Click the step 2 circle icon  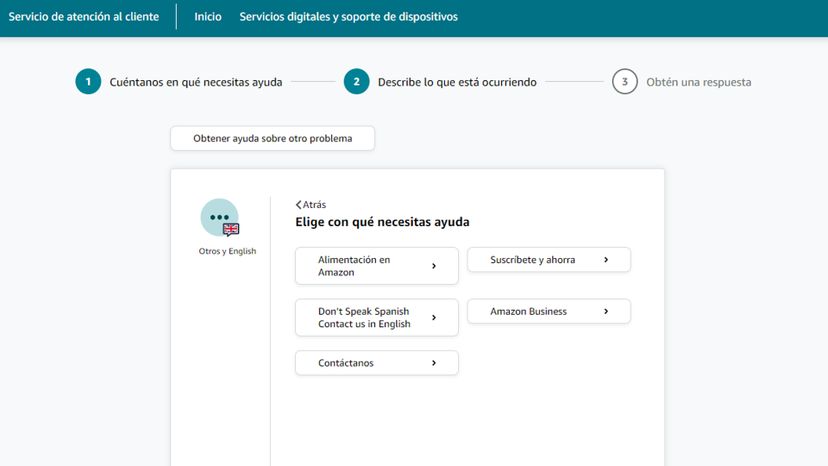tap(356, 82)
